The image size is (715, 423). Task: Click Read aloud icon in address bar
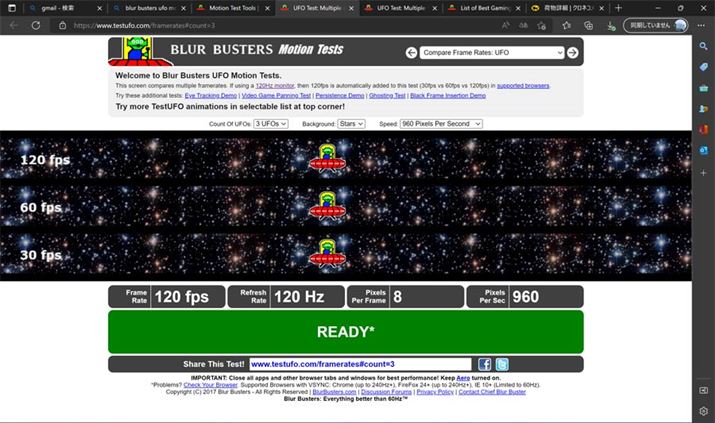505,26
